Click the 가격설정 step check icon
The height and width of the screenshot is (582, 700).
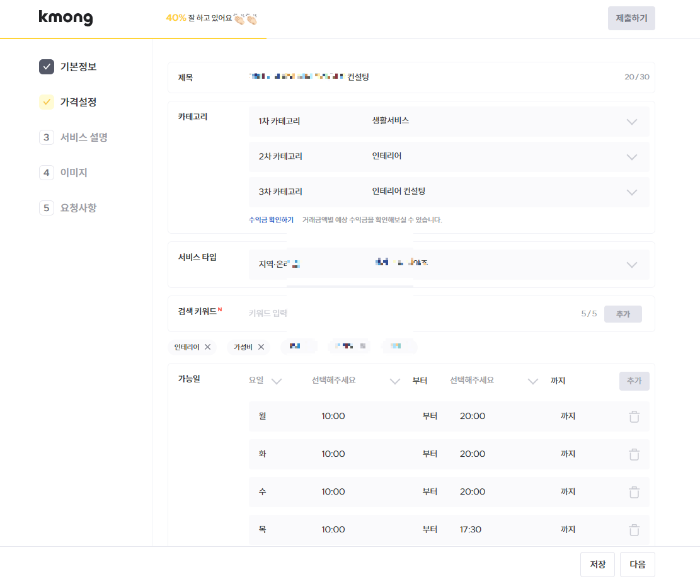[46, 102]
